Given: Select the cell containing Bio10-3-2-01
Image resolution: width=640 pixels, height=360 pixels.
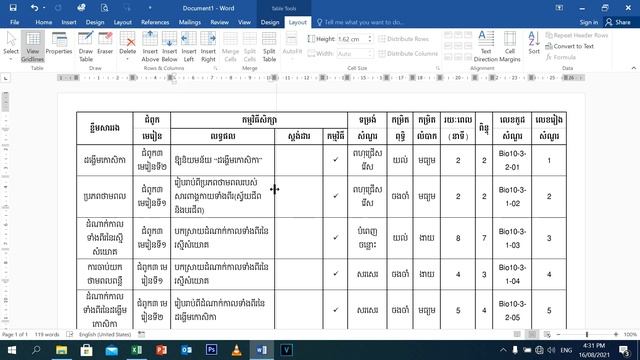Looking at the screenshot, I should (x=512, y=160).
